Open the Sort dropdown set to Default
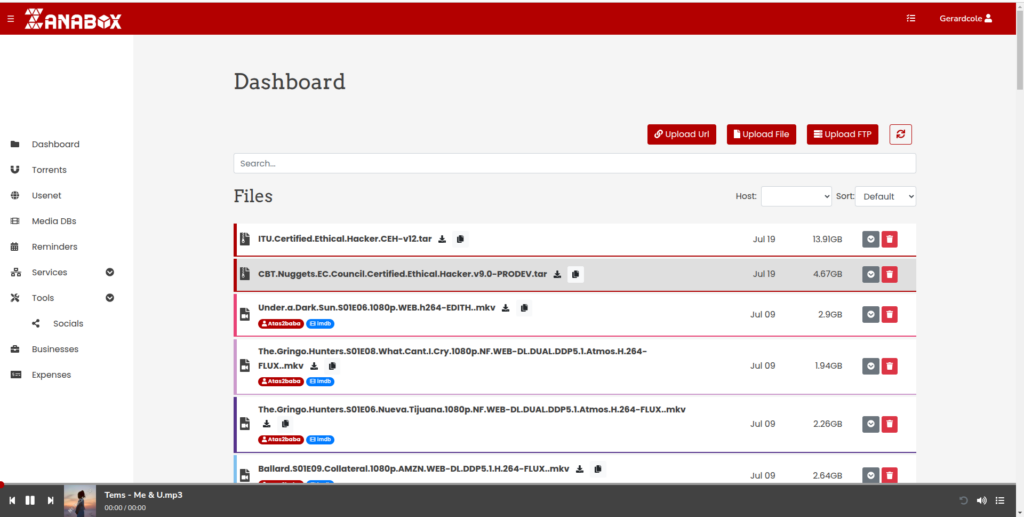 pyautogui.click(x=885, y=196)
